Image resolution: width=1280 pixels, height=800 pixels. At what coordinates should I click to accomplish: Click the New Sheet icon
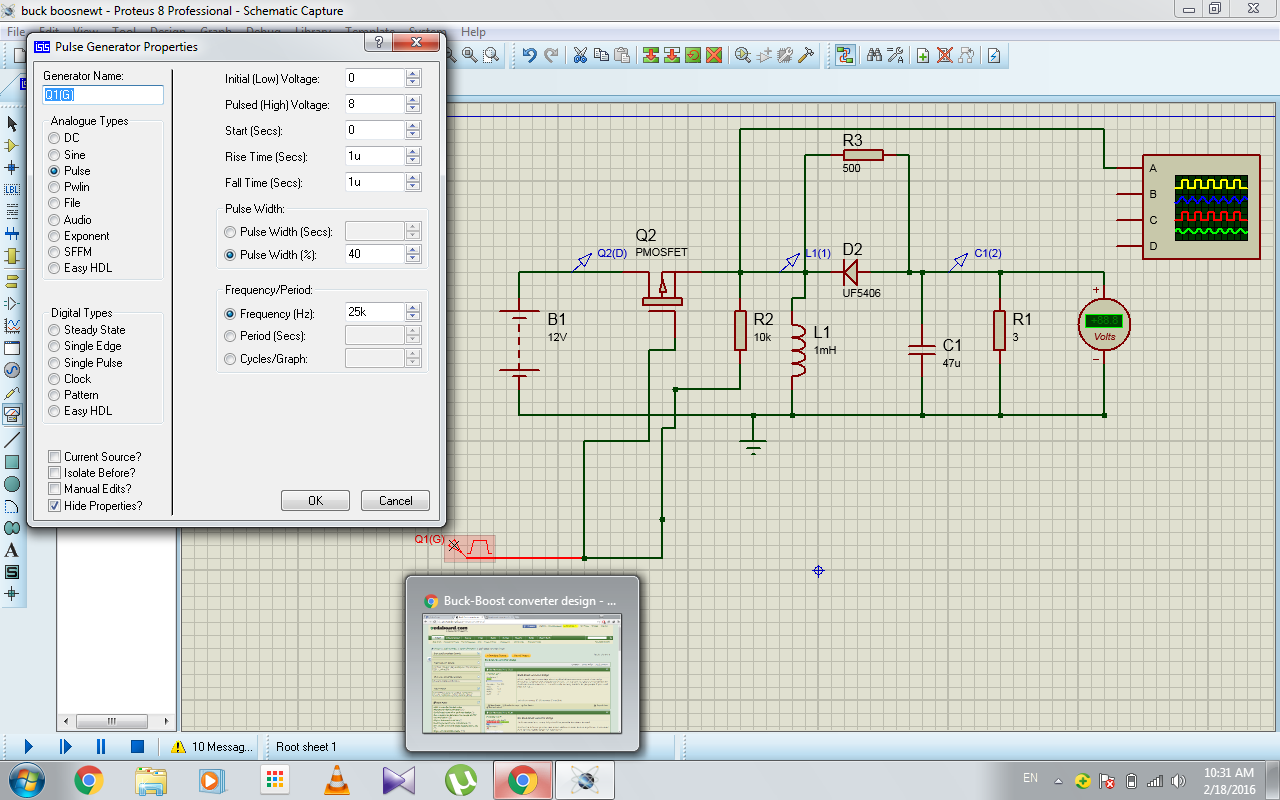[x=923, y=55]
